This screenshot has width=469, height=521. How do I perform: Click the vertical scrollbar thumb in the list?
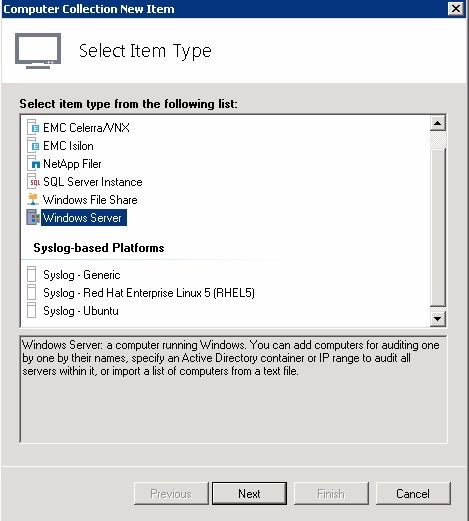pyautogui.click(x=438, y=227)
